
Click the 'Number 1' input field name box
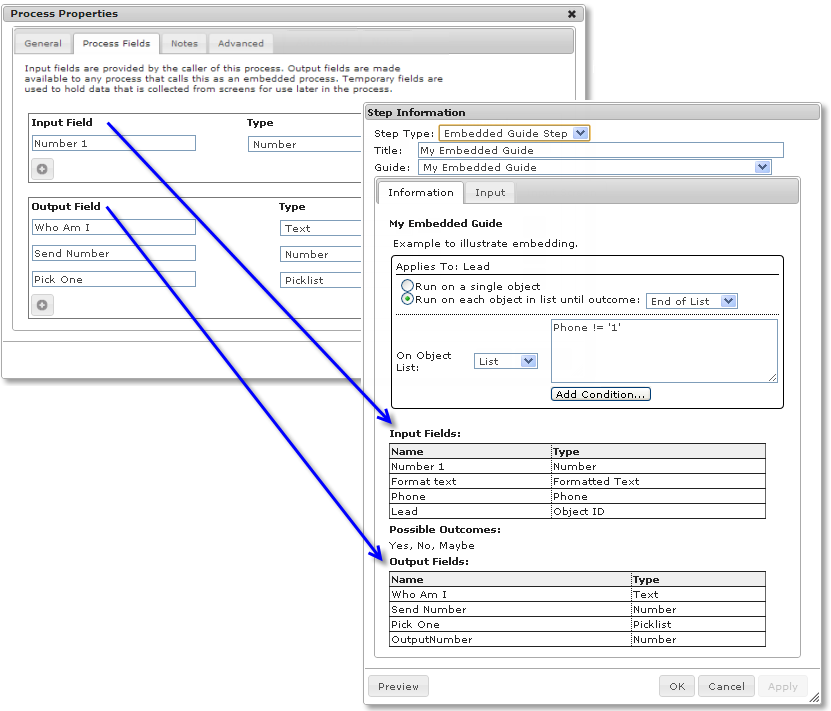114,143
